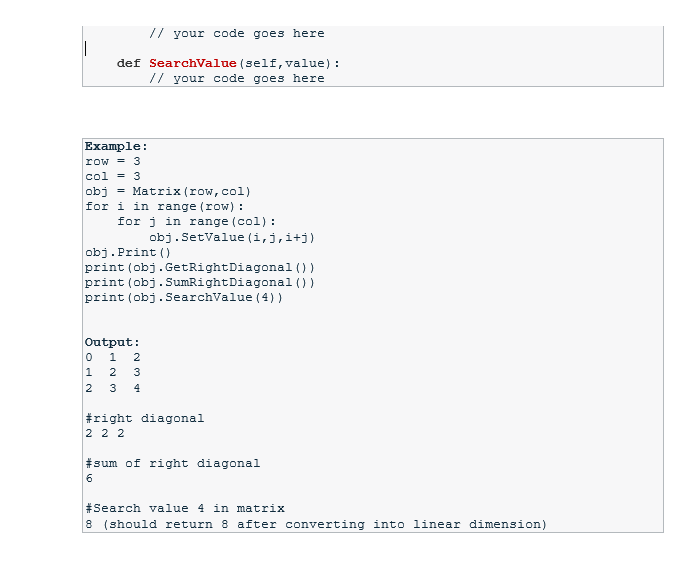Image resolution: width=697 pixels, height=563 pixels.
Task: Click the '#Search value 4 in matrix' comment
Action: coord(184,508)
